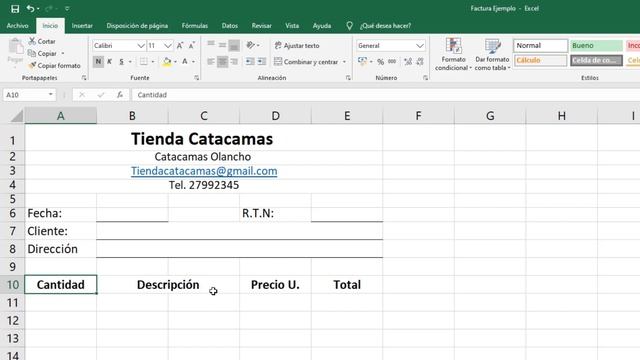Open the Portapapeles dialog launcher

click(84, 78)
